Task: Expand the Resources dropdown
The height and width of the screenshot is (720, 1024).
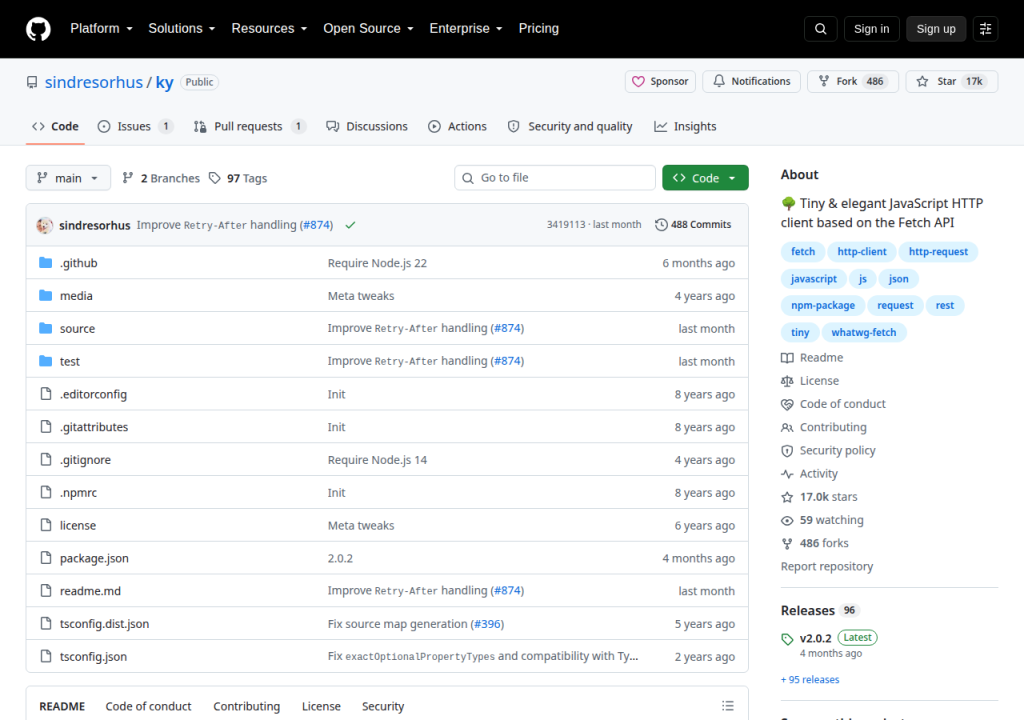Action: [269, 29]
